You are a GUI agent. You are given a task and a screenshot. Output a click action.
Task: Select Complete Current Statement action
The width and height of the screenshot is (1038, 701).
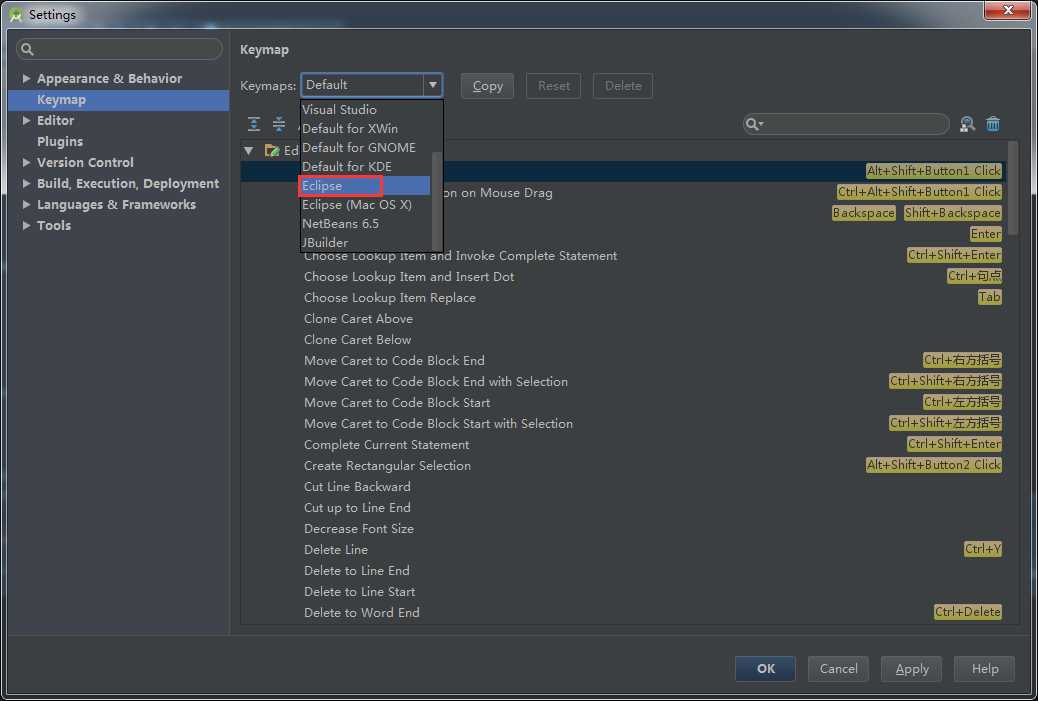(x=386, y=445)
